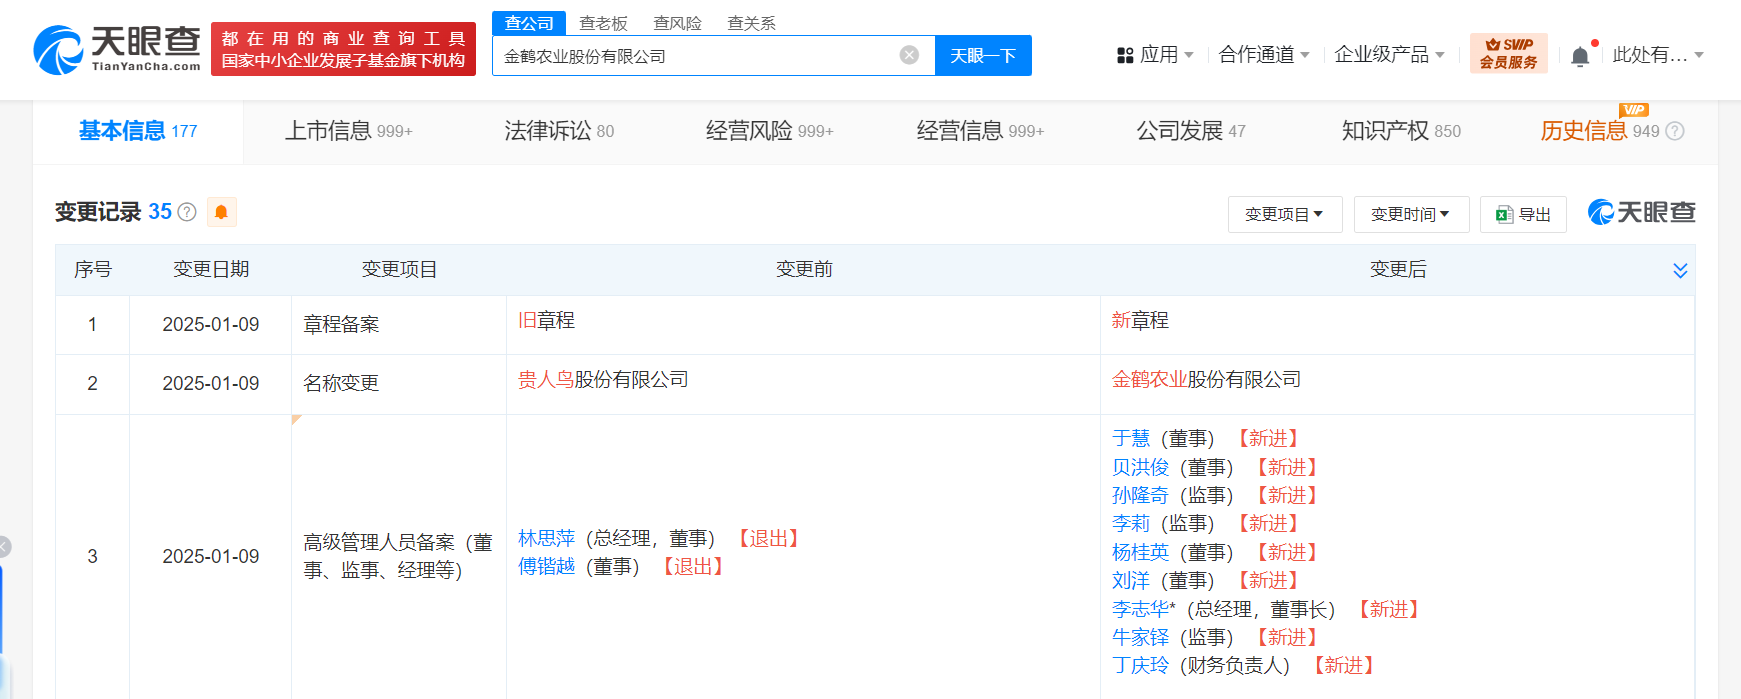Switch to 查风险 search tab
The width and height of the screenshot is (1741, 699).
[677, 23]
